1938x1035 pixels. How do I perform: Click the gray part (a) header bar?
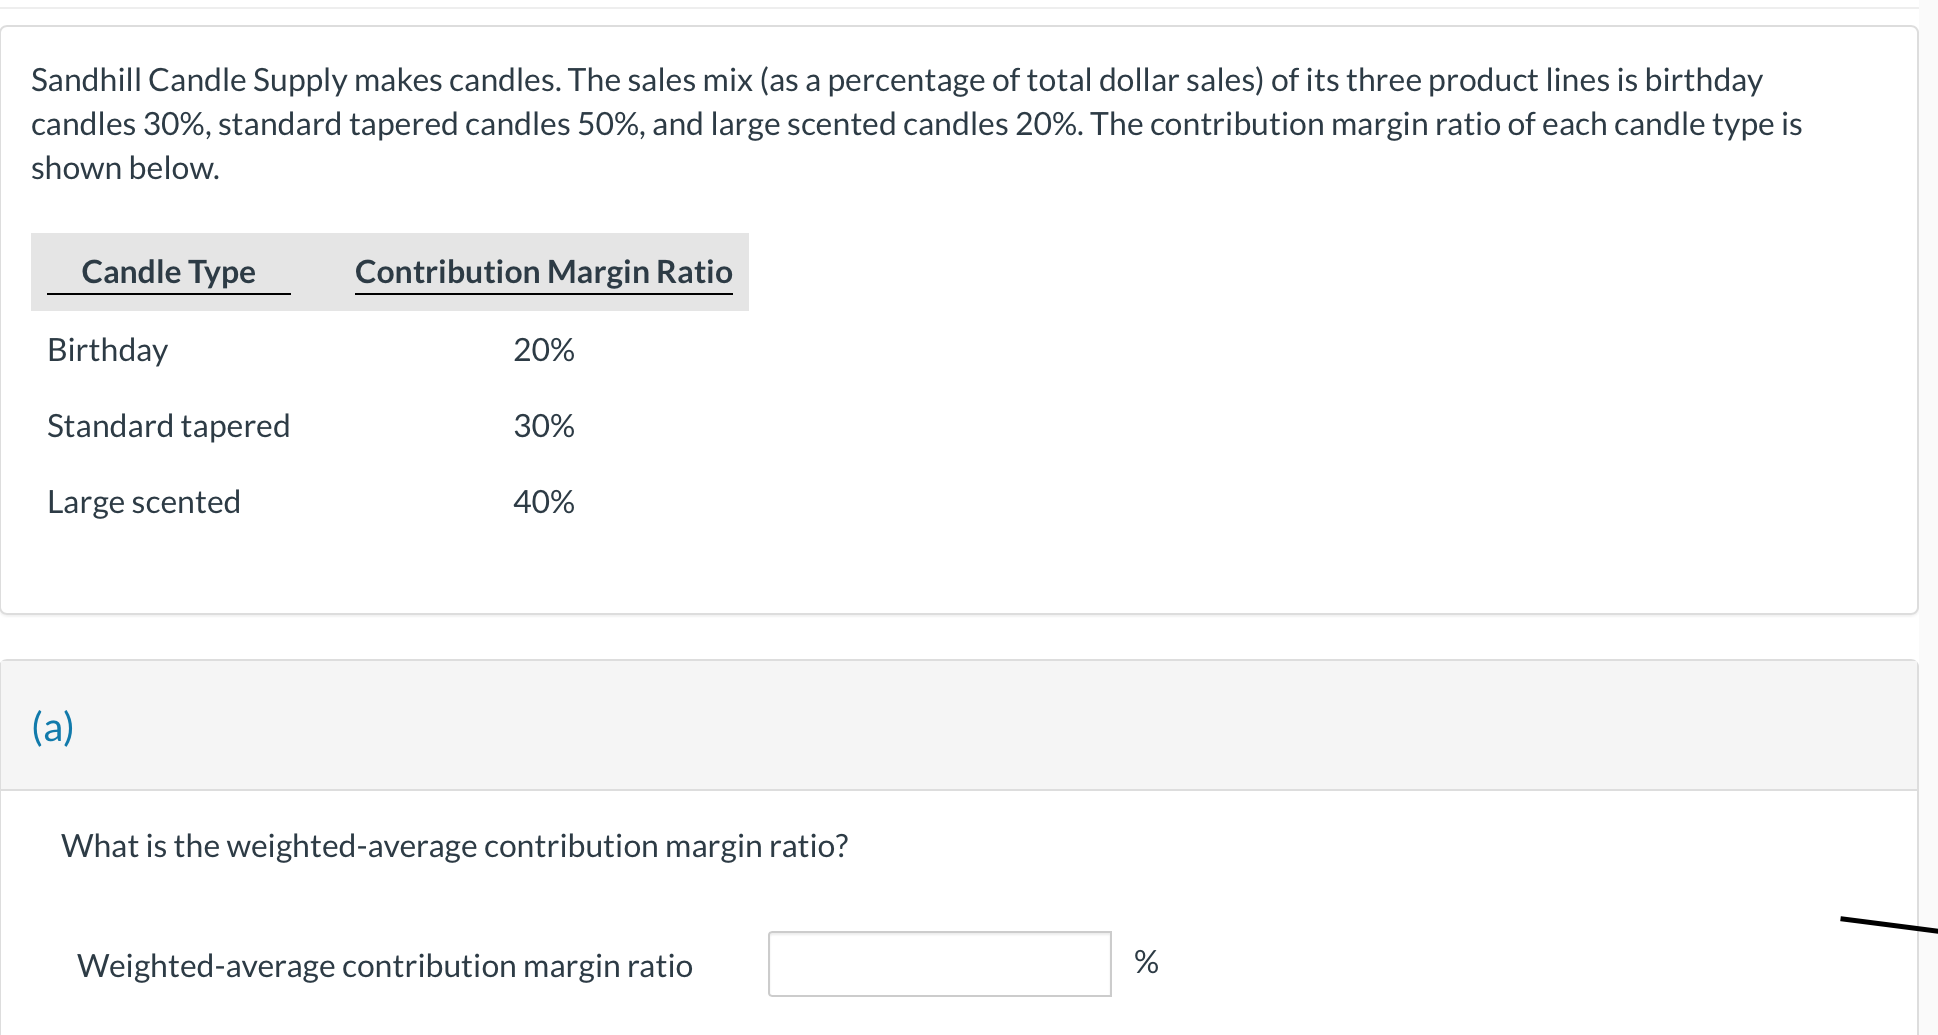[959, 725]
